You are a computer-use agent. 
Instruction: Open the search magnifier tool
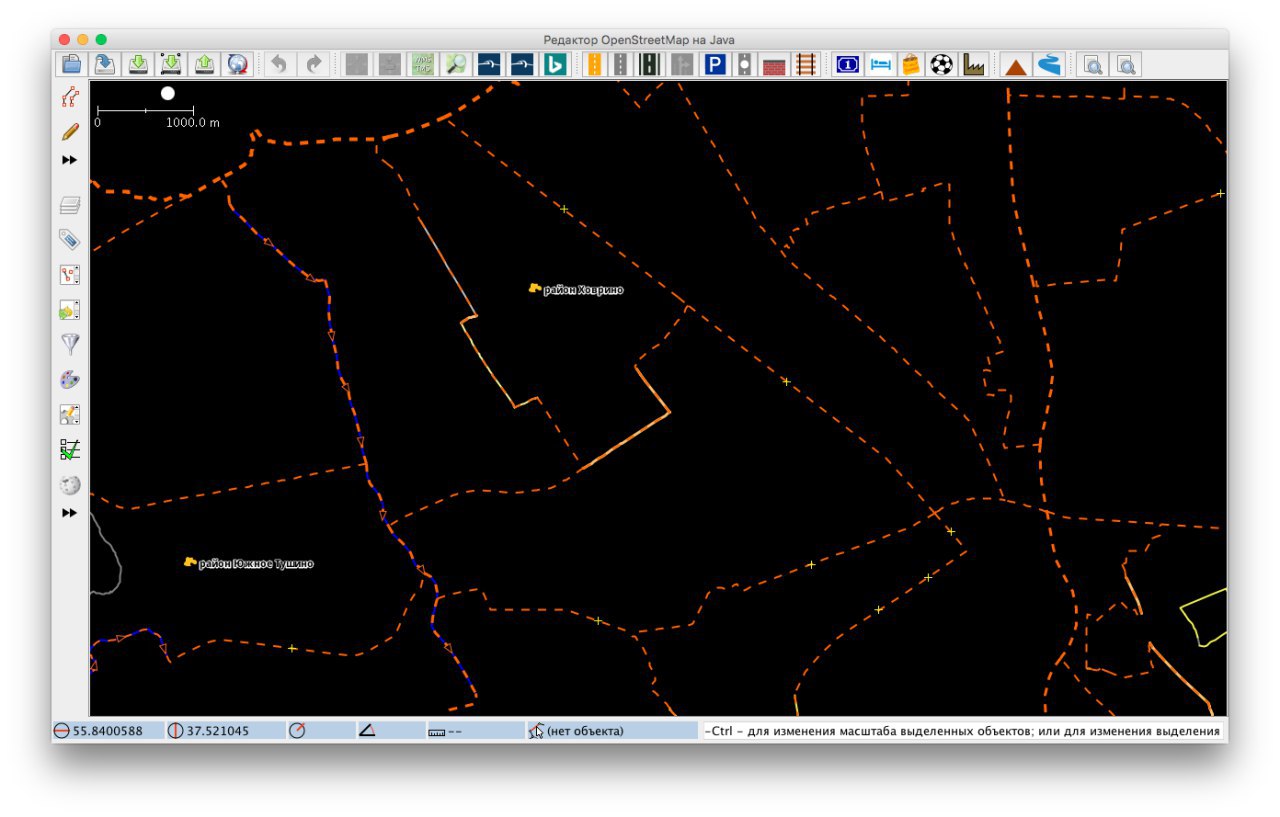456,65
